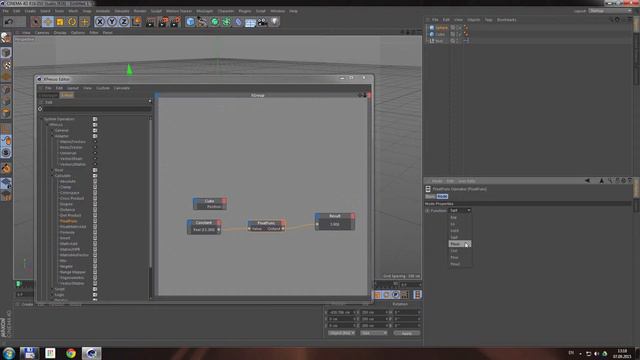
Task: Select the Live Selection arrow tool
Action: (36, 21)
